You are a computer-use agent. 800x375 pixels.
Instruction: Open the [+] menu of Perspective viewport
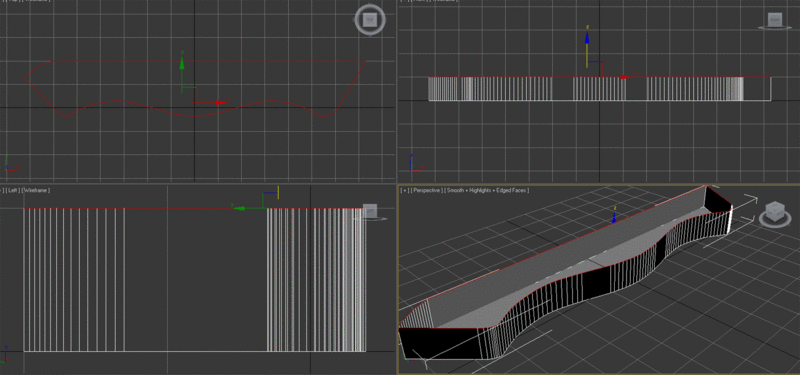click(405, 190)
